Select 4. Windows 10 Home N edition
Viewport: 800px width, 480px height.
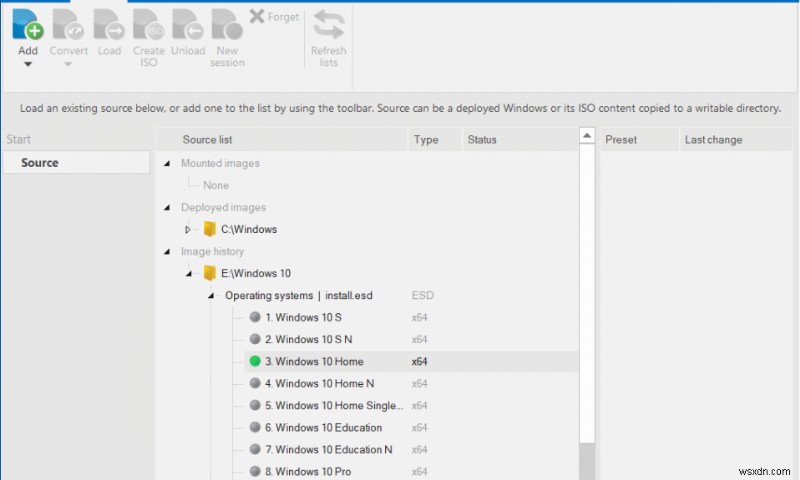click(319, 383)
